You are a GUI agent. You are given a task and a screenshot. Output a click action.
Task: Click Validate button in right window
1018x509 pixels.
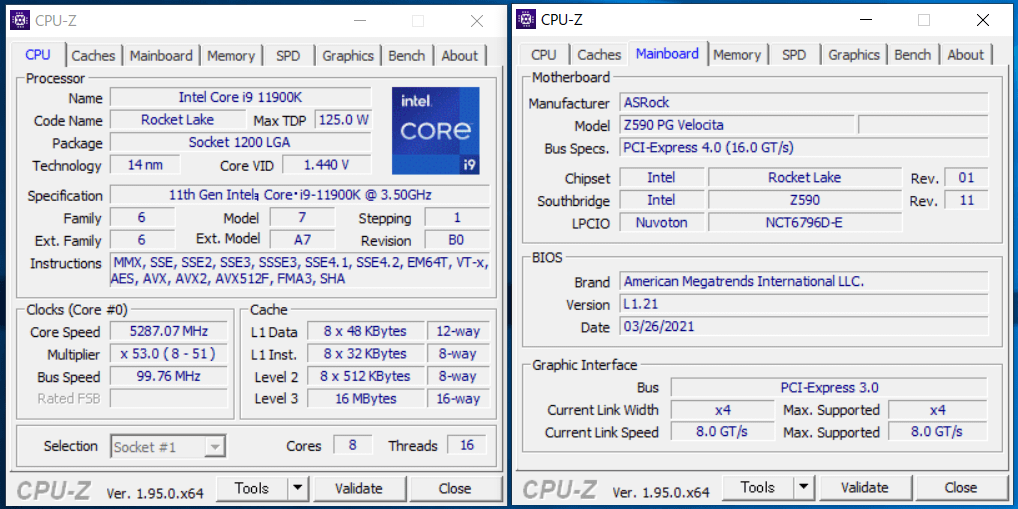coord(865,488)
